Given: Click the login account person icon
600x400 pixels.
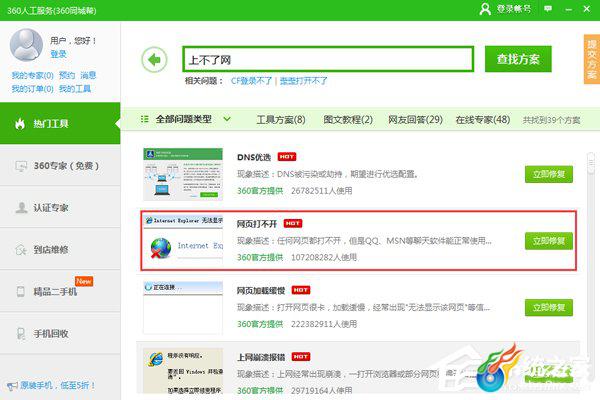Looking at the screenshot, I should click(485, 9).
